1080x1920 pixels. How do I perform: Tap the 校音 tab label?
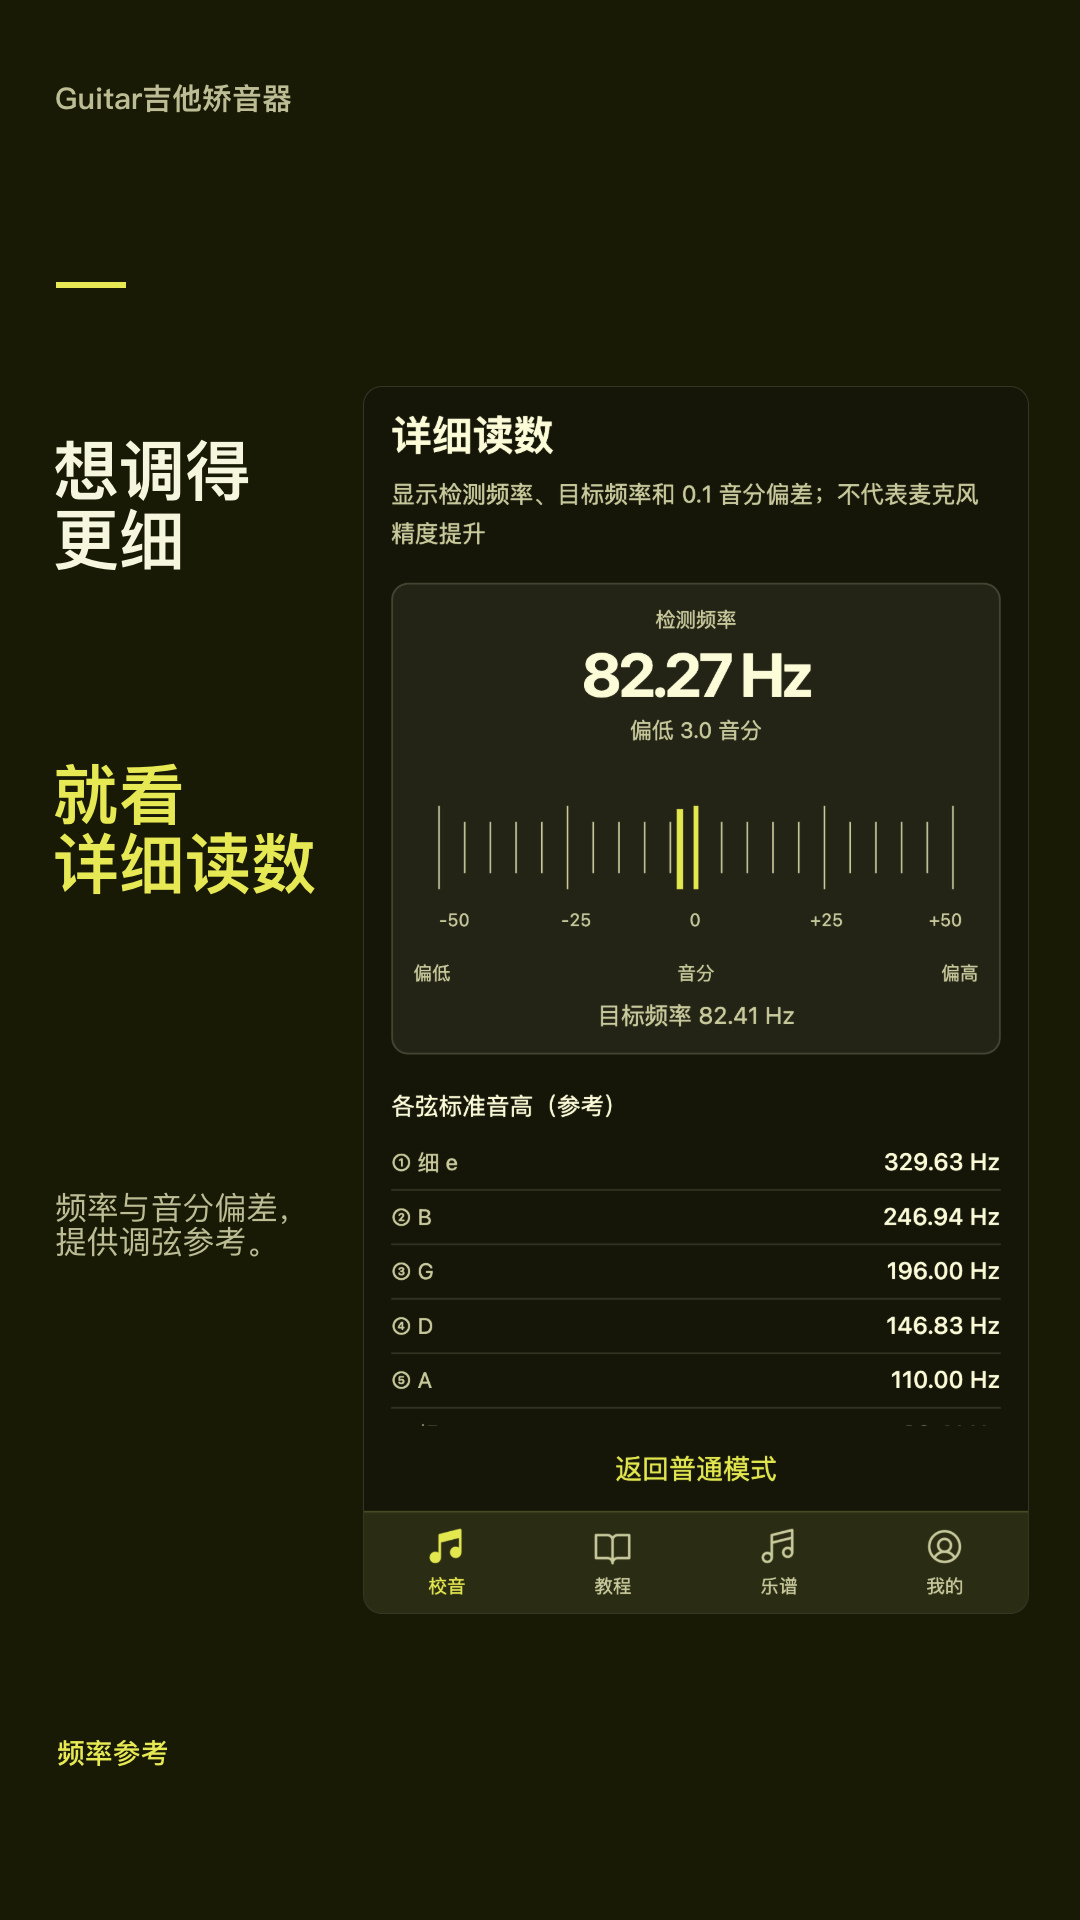(446, 1586)
